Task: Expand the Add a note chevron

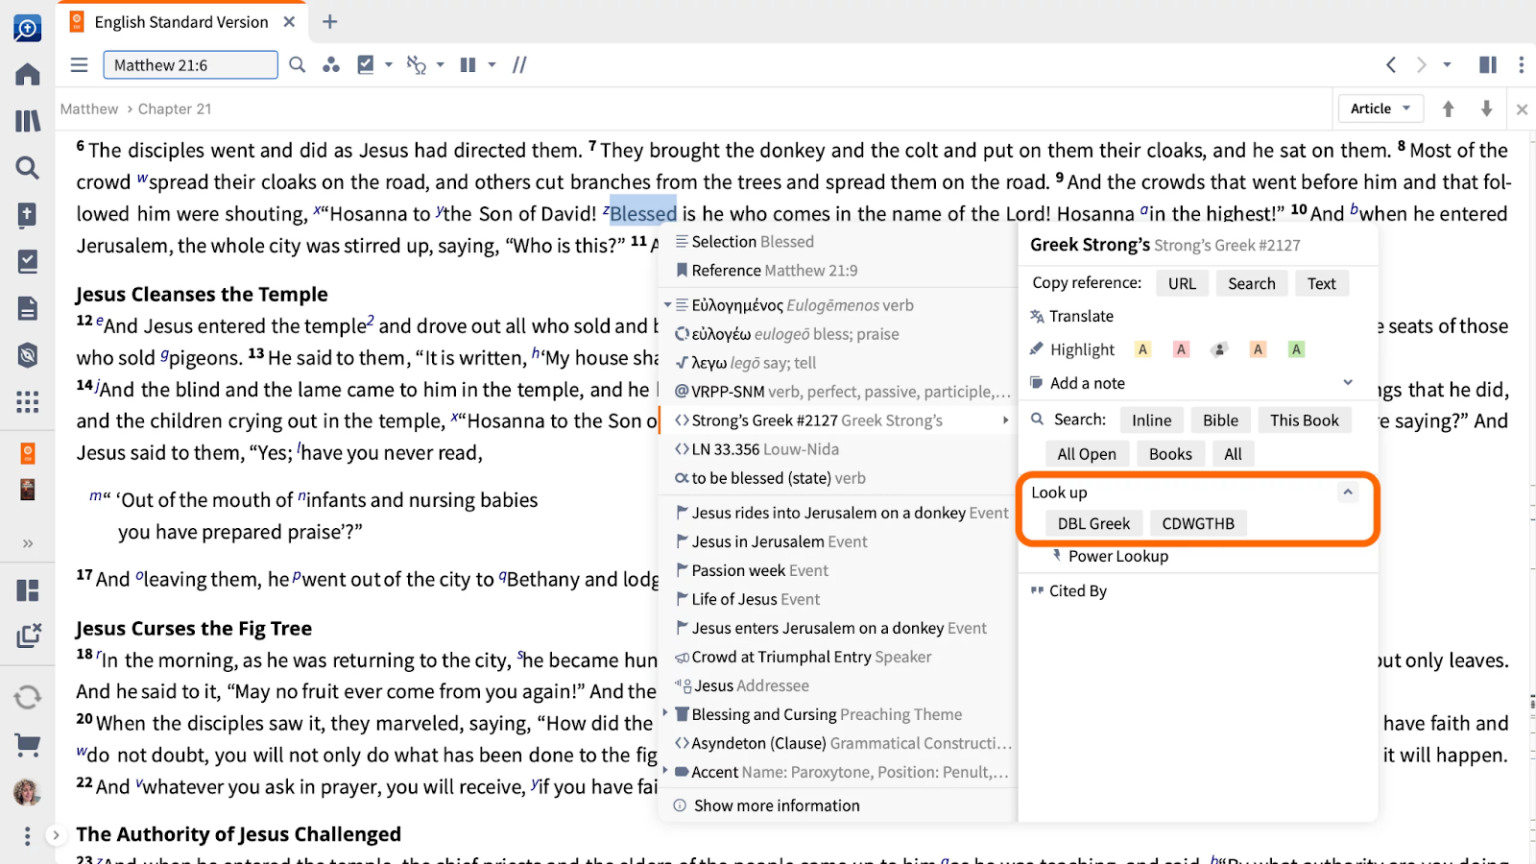Action: click(1347, 382)
